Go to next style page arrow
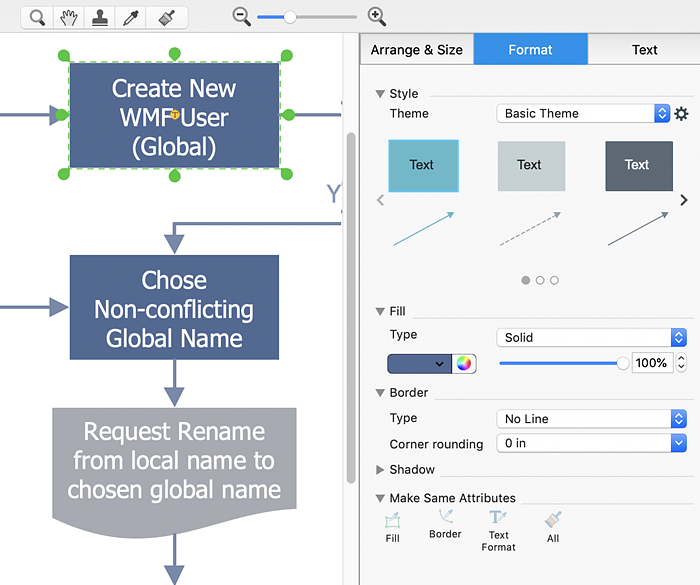The height and width of the screenshot is (585, 700). (683, 200)
